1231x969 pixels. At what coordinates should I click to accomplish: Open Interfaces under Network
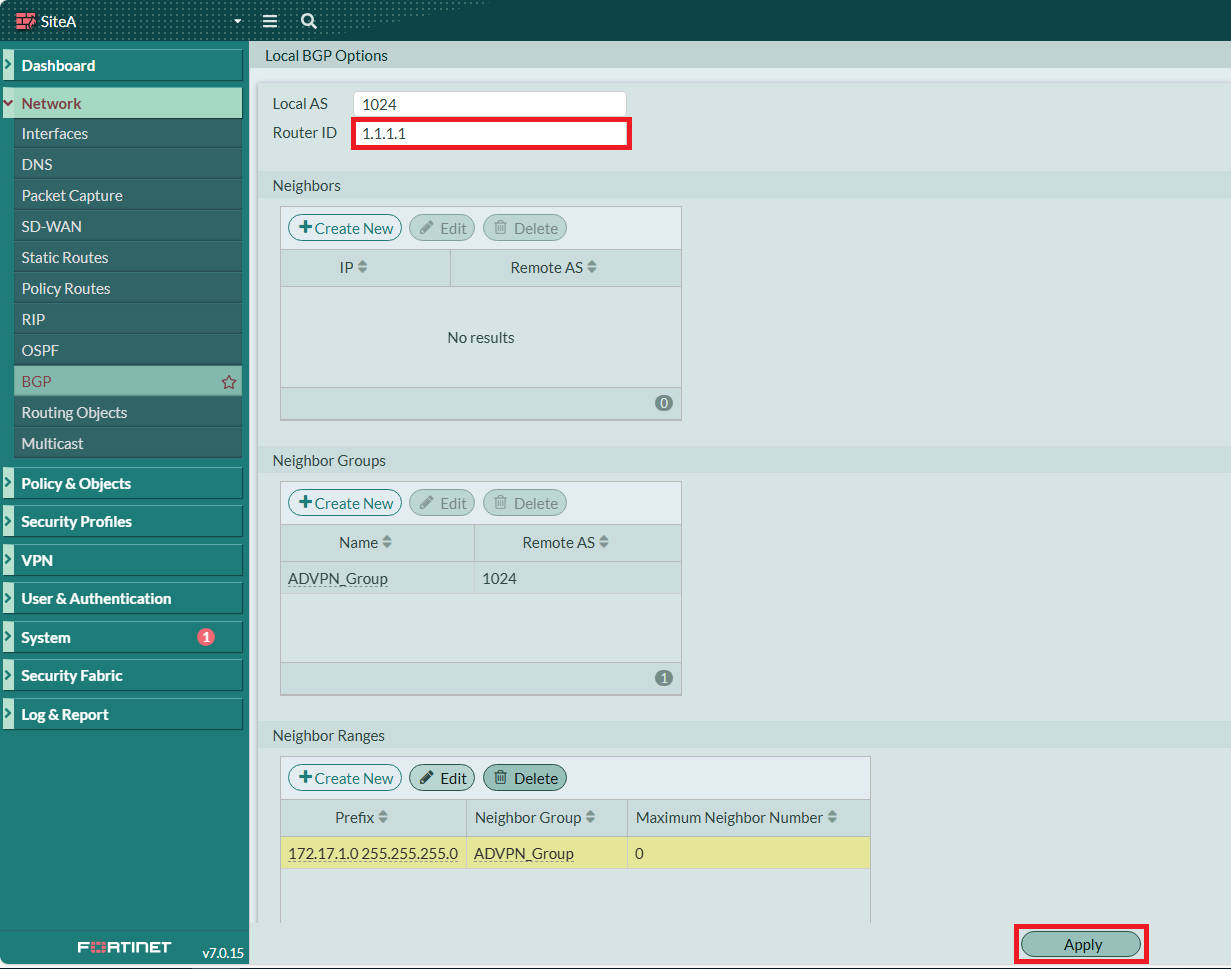point(128,134)
